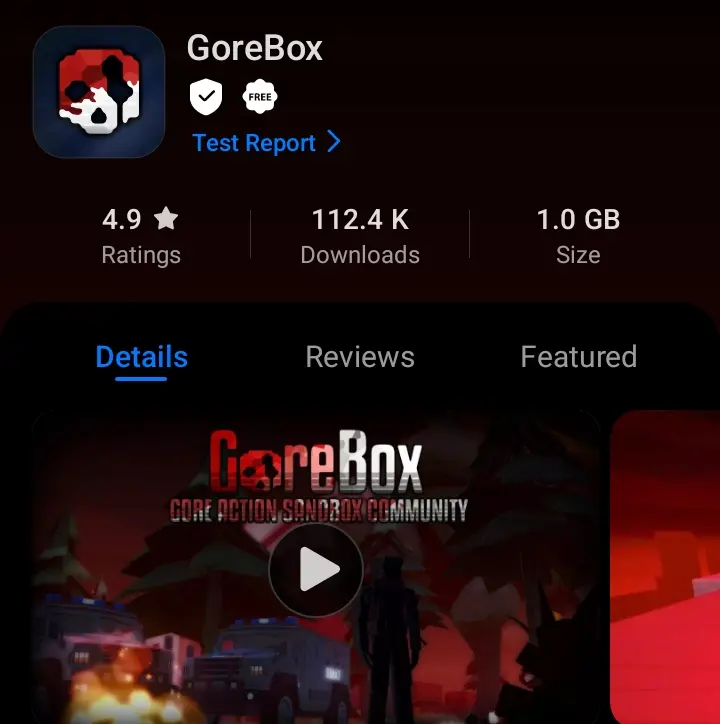Tap the Size label
The height and width of the screenshot is (724, 720).
[x=578, y=255]
